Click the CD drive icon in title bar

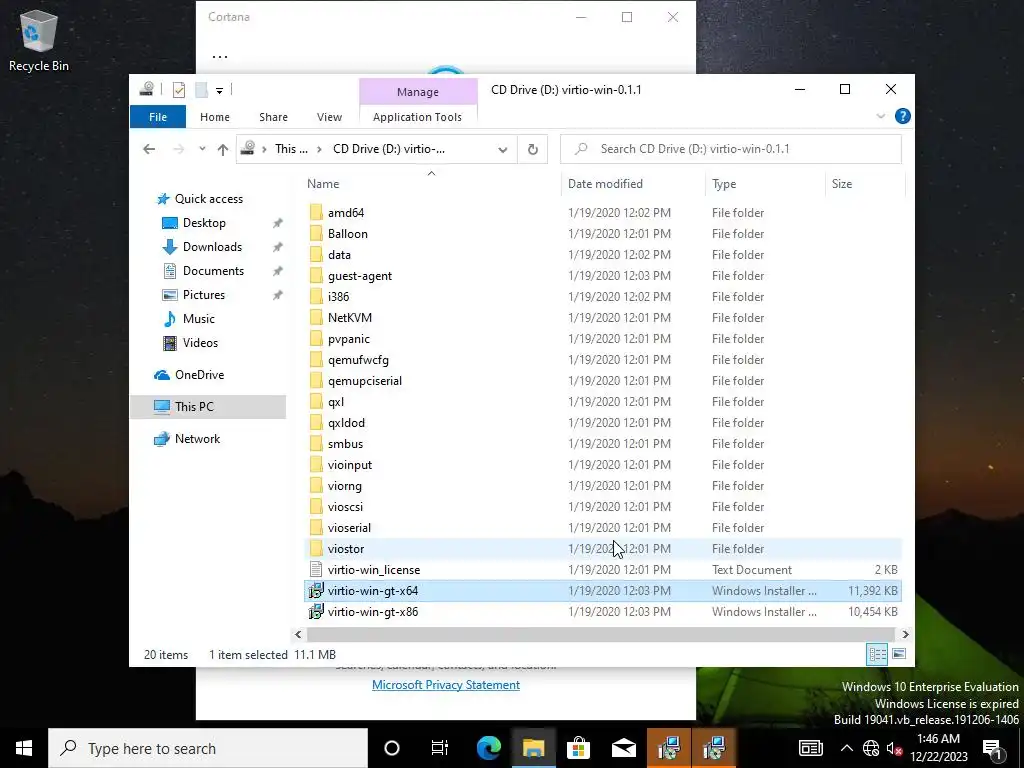click(147, 89)
